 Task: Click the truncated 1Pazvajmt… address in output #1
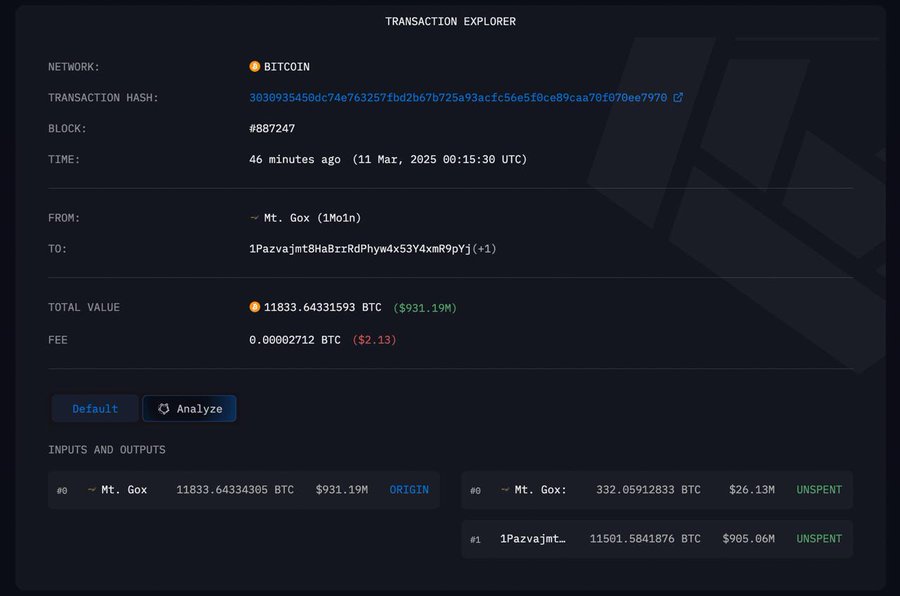pyautogui.click(x=531, y=538)
